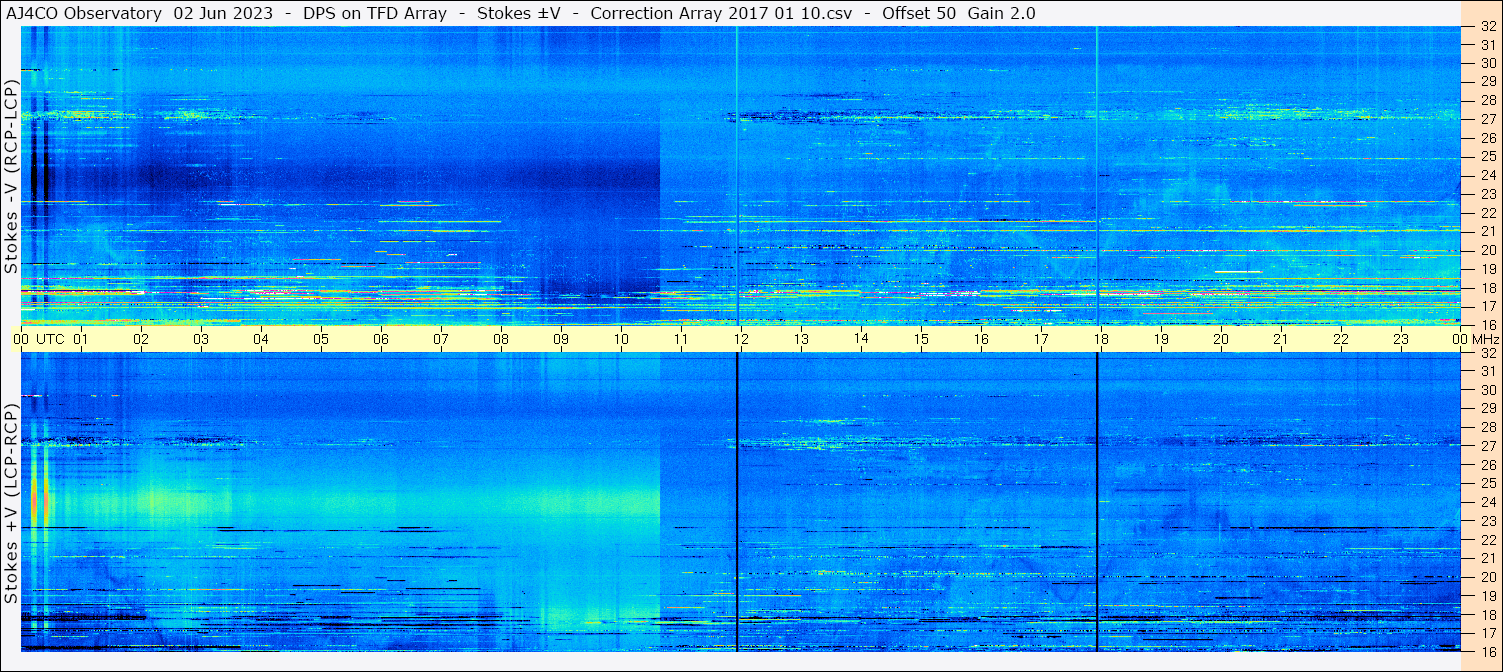Viewport: 1503px width, 672px height.
Task: Click the 'MHz' label on time axis
Action: click(x=1486, y=339)
